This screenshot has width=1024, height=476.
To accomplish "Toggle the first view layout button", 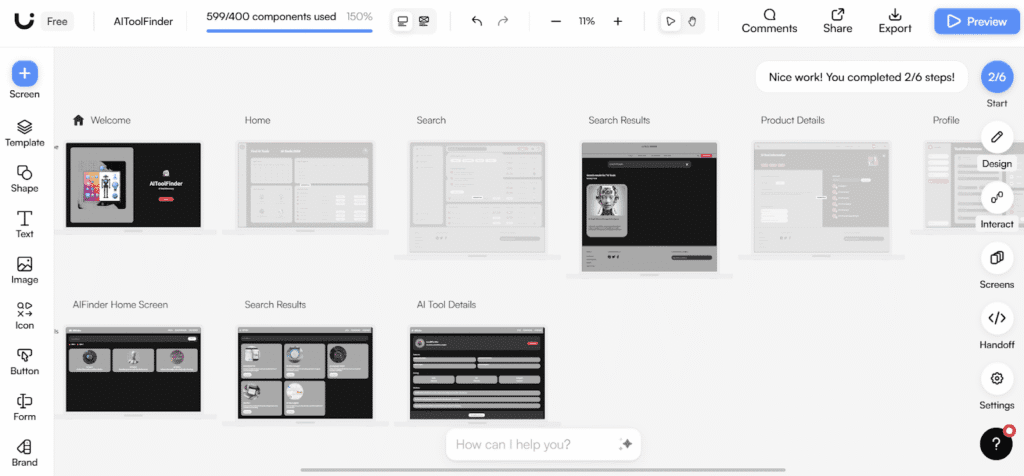I will click(403, 21).
